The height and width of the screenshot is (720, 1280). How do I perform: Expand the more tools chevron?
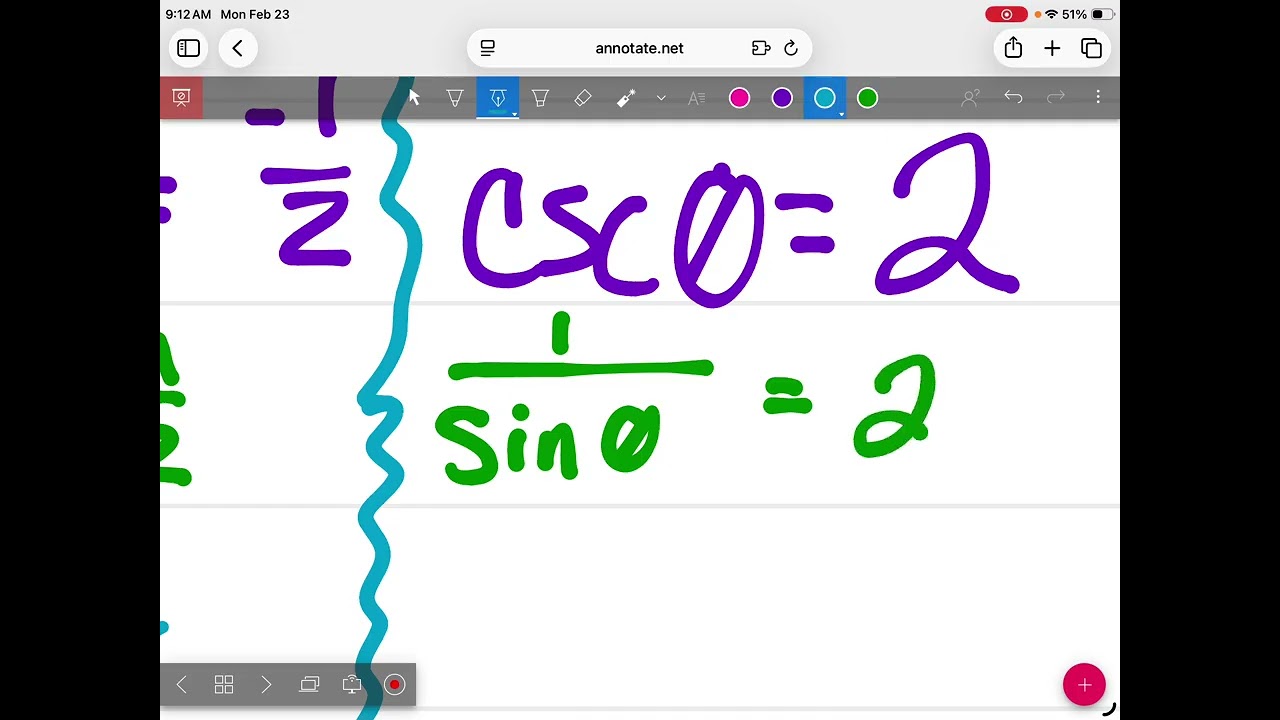coord(661,98)
